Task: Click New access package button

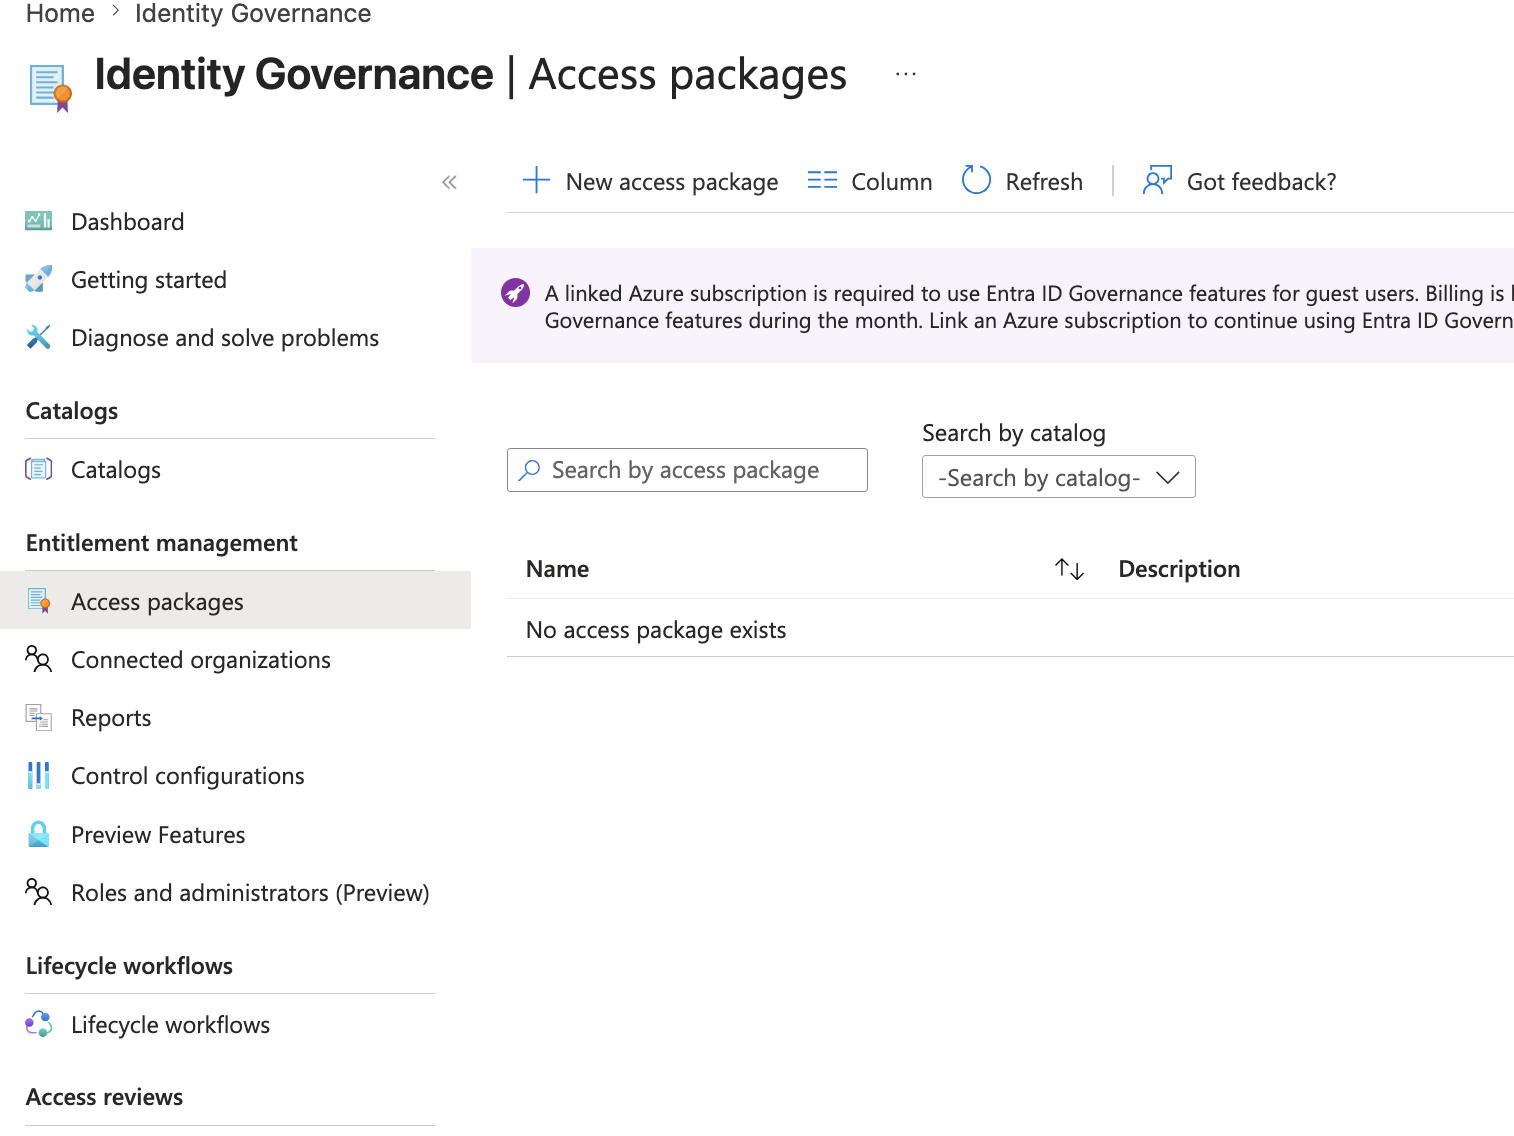Action: [x=650, y=181]
